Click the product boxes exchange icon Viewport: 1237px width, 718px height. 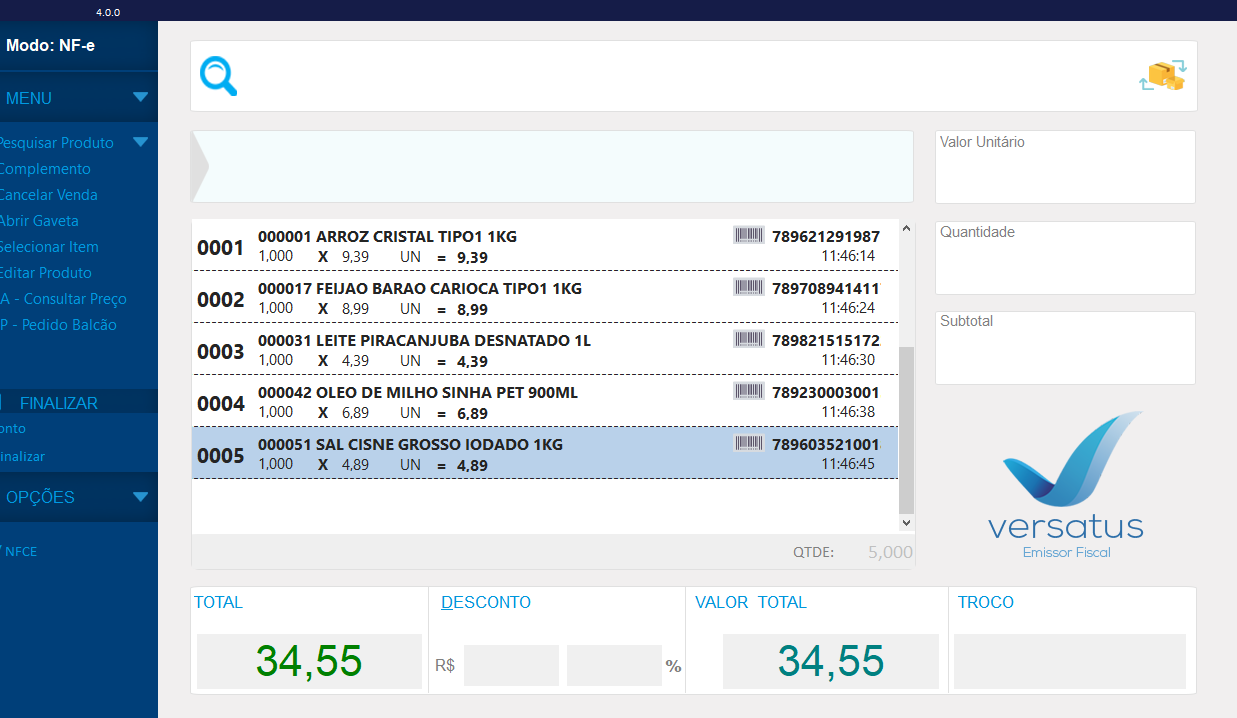[x=1162, y=76]
